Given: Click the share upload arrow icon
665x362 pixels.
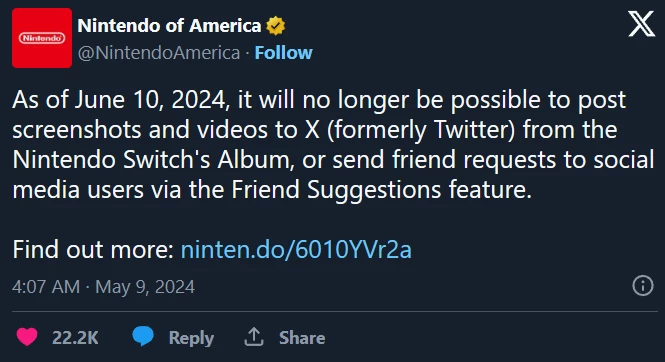Looking at the screenshot, I should [254, 337].
